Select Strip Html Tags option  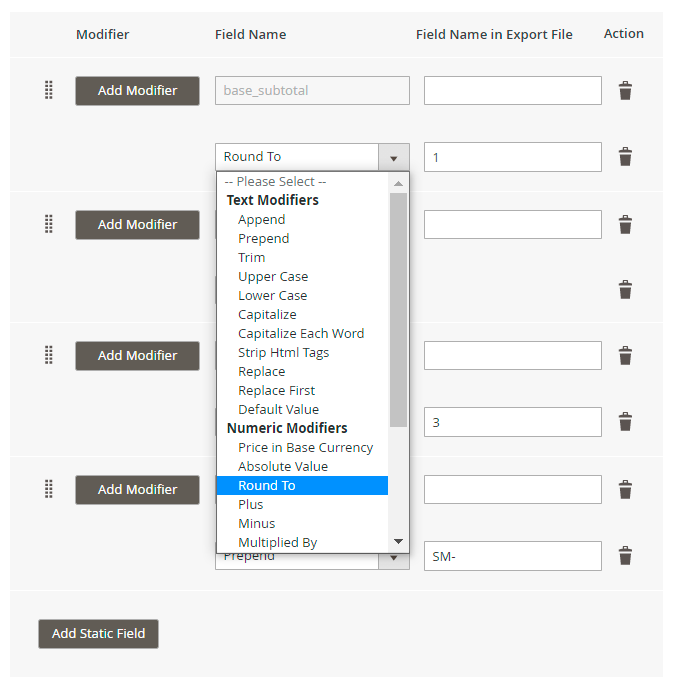click(x=283, y=353)
